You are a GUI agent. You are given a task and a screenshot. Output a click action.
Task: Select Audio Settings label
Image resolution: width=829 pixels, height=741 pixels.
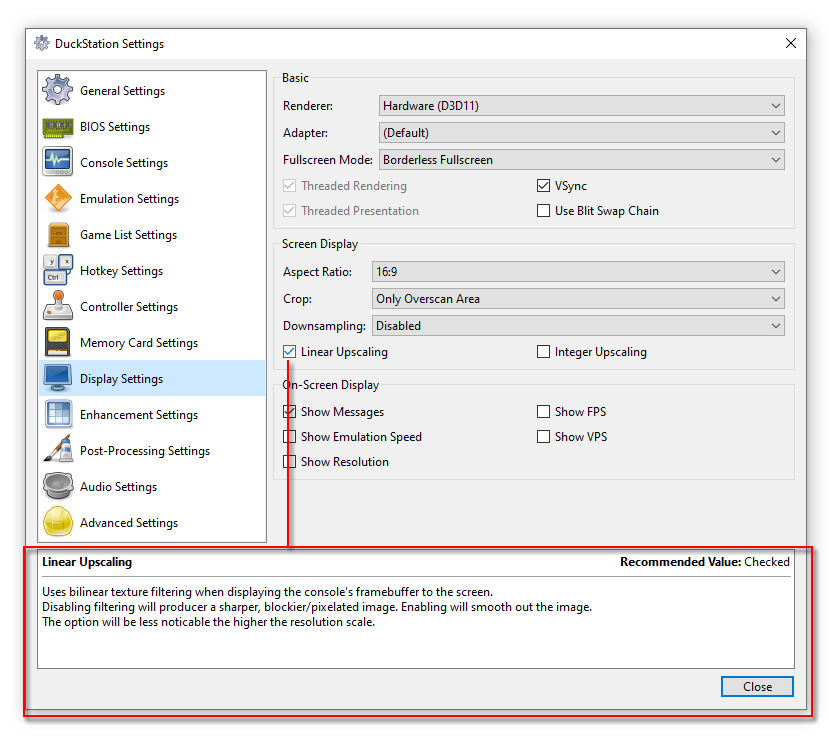pos(118,487)
